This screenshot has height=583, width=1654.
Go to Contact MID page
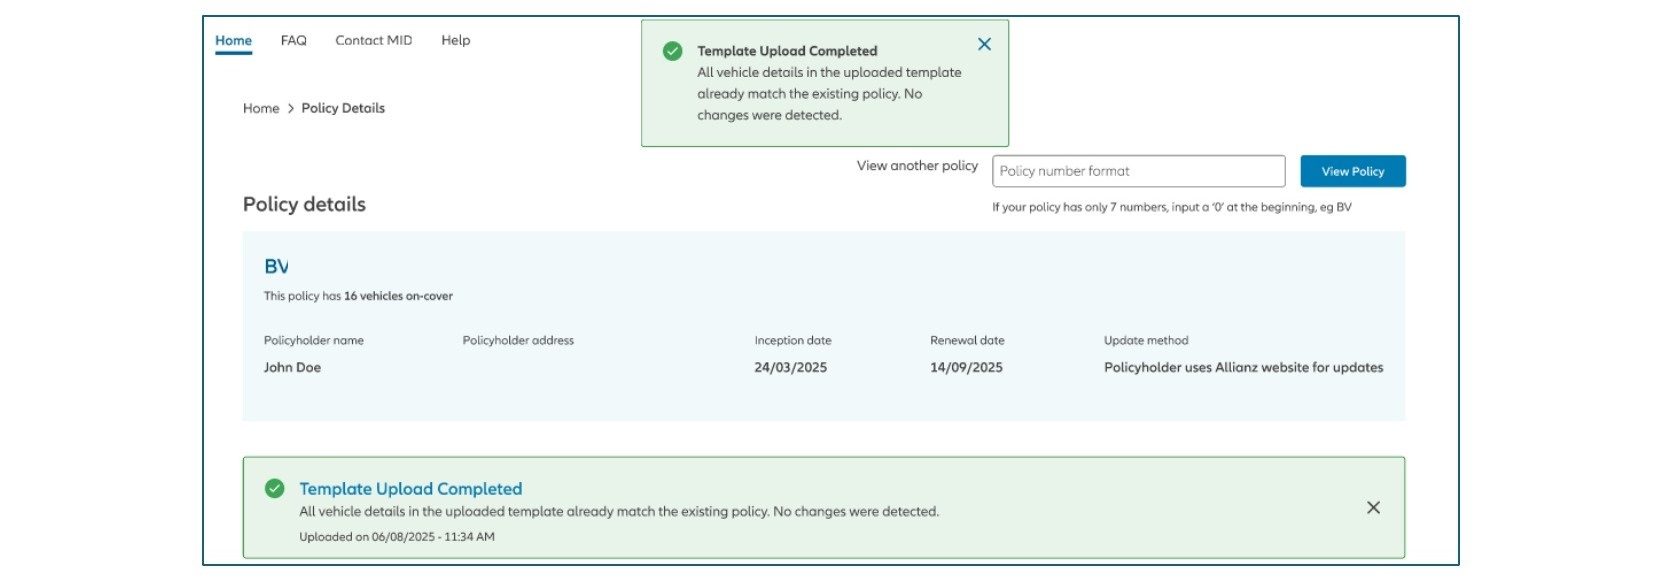[x=374, y=41]
